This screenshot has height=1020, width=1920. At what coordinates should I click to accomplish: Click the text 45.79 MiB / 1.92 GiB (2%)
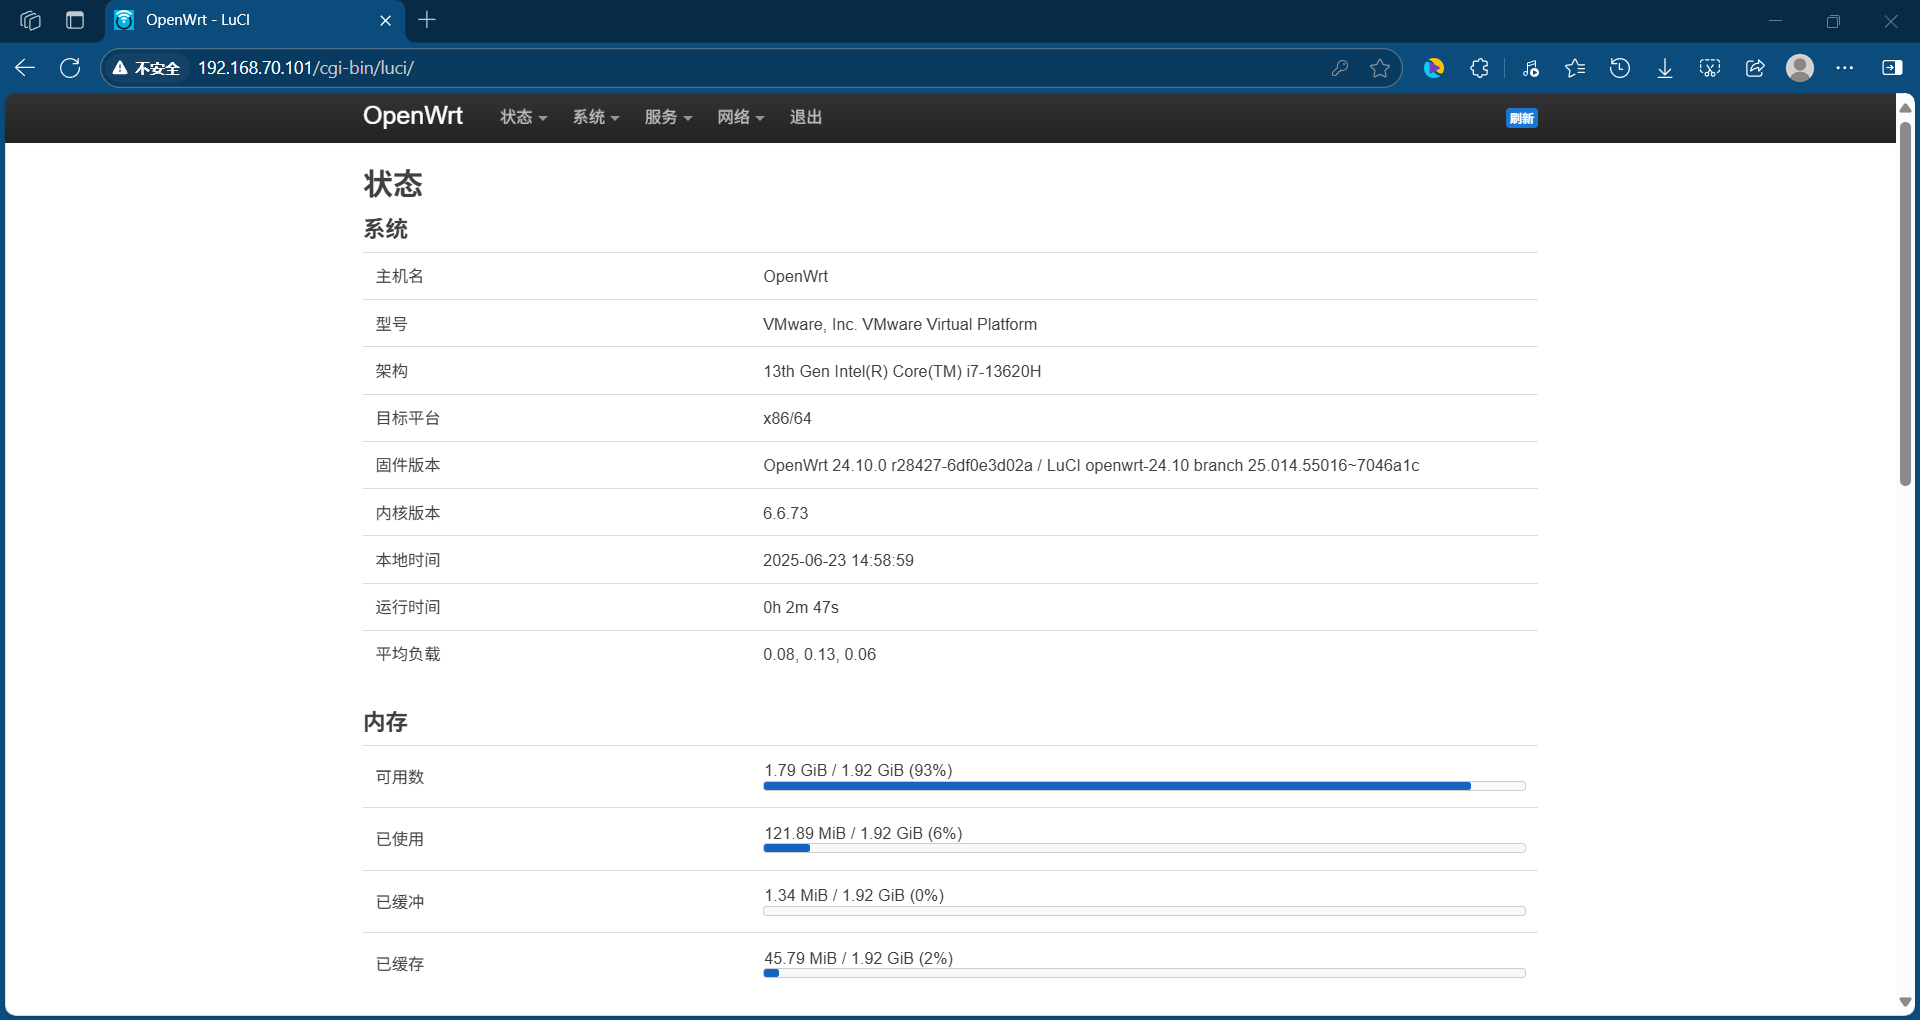click(858, 958)
